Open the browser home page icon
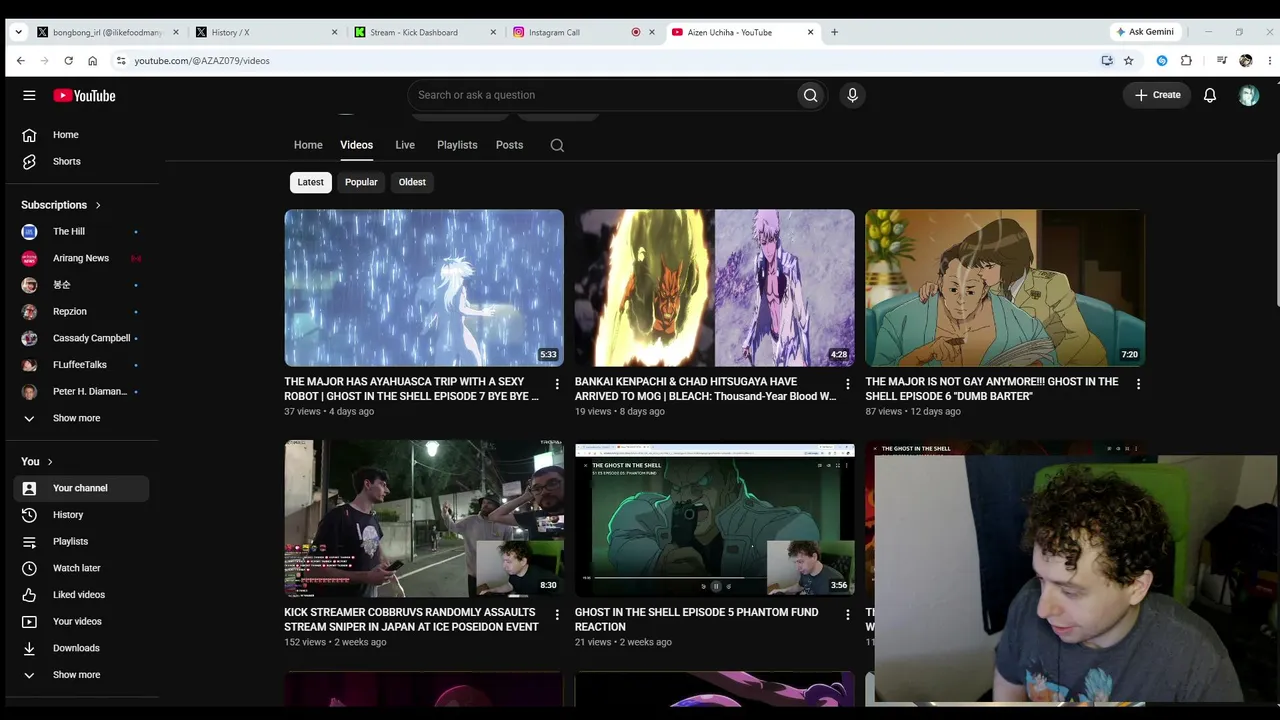 [92, 61]
